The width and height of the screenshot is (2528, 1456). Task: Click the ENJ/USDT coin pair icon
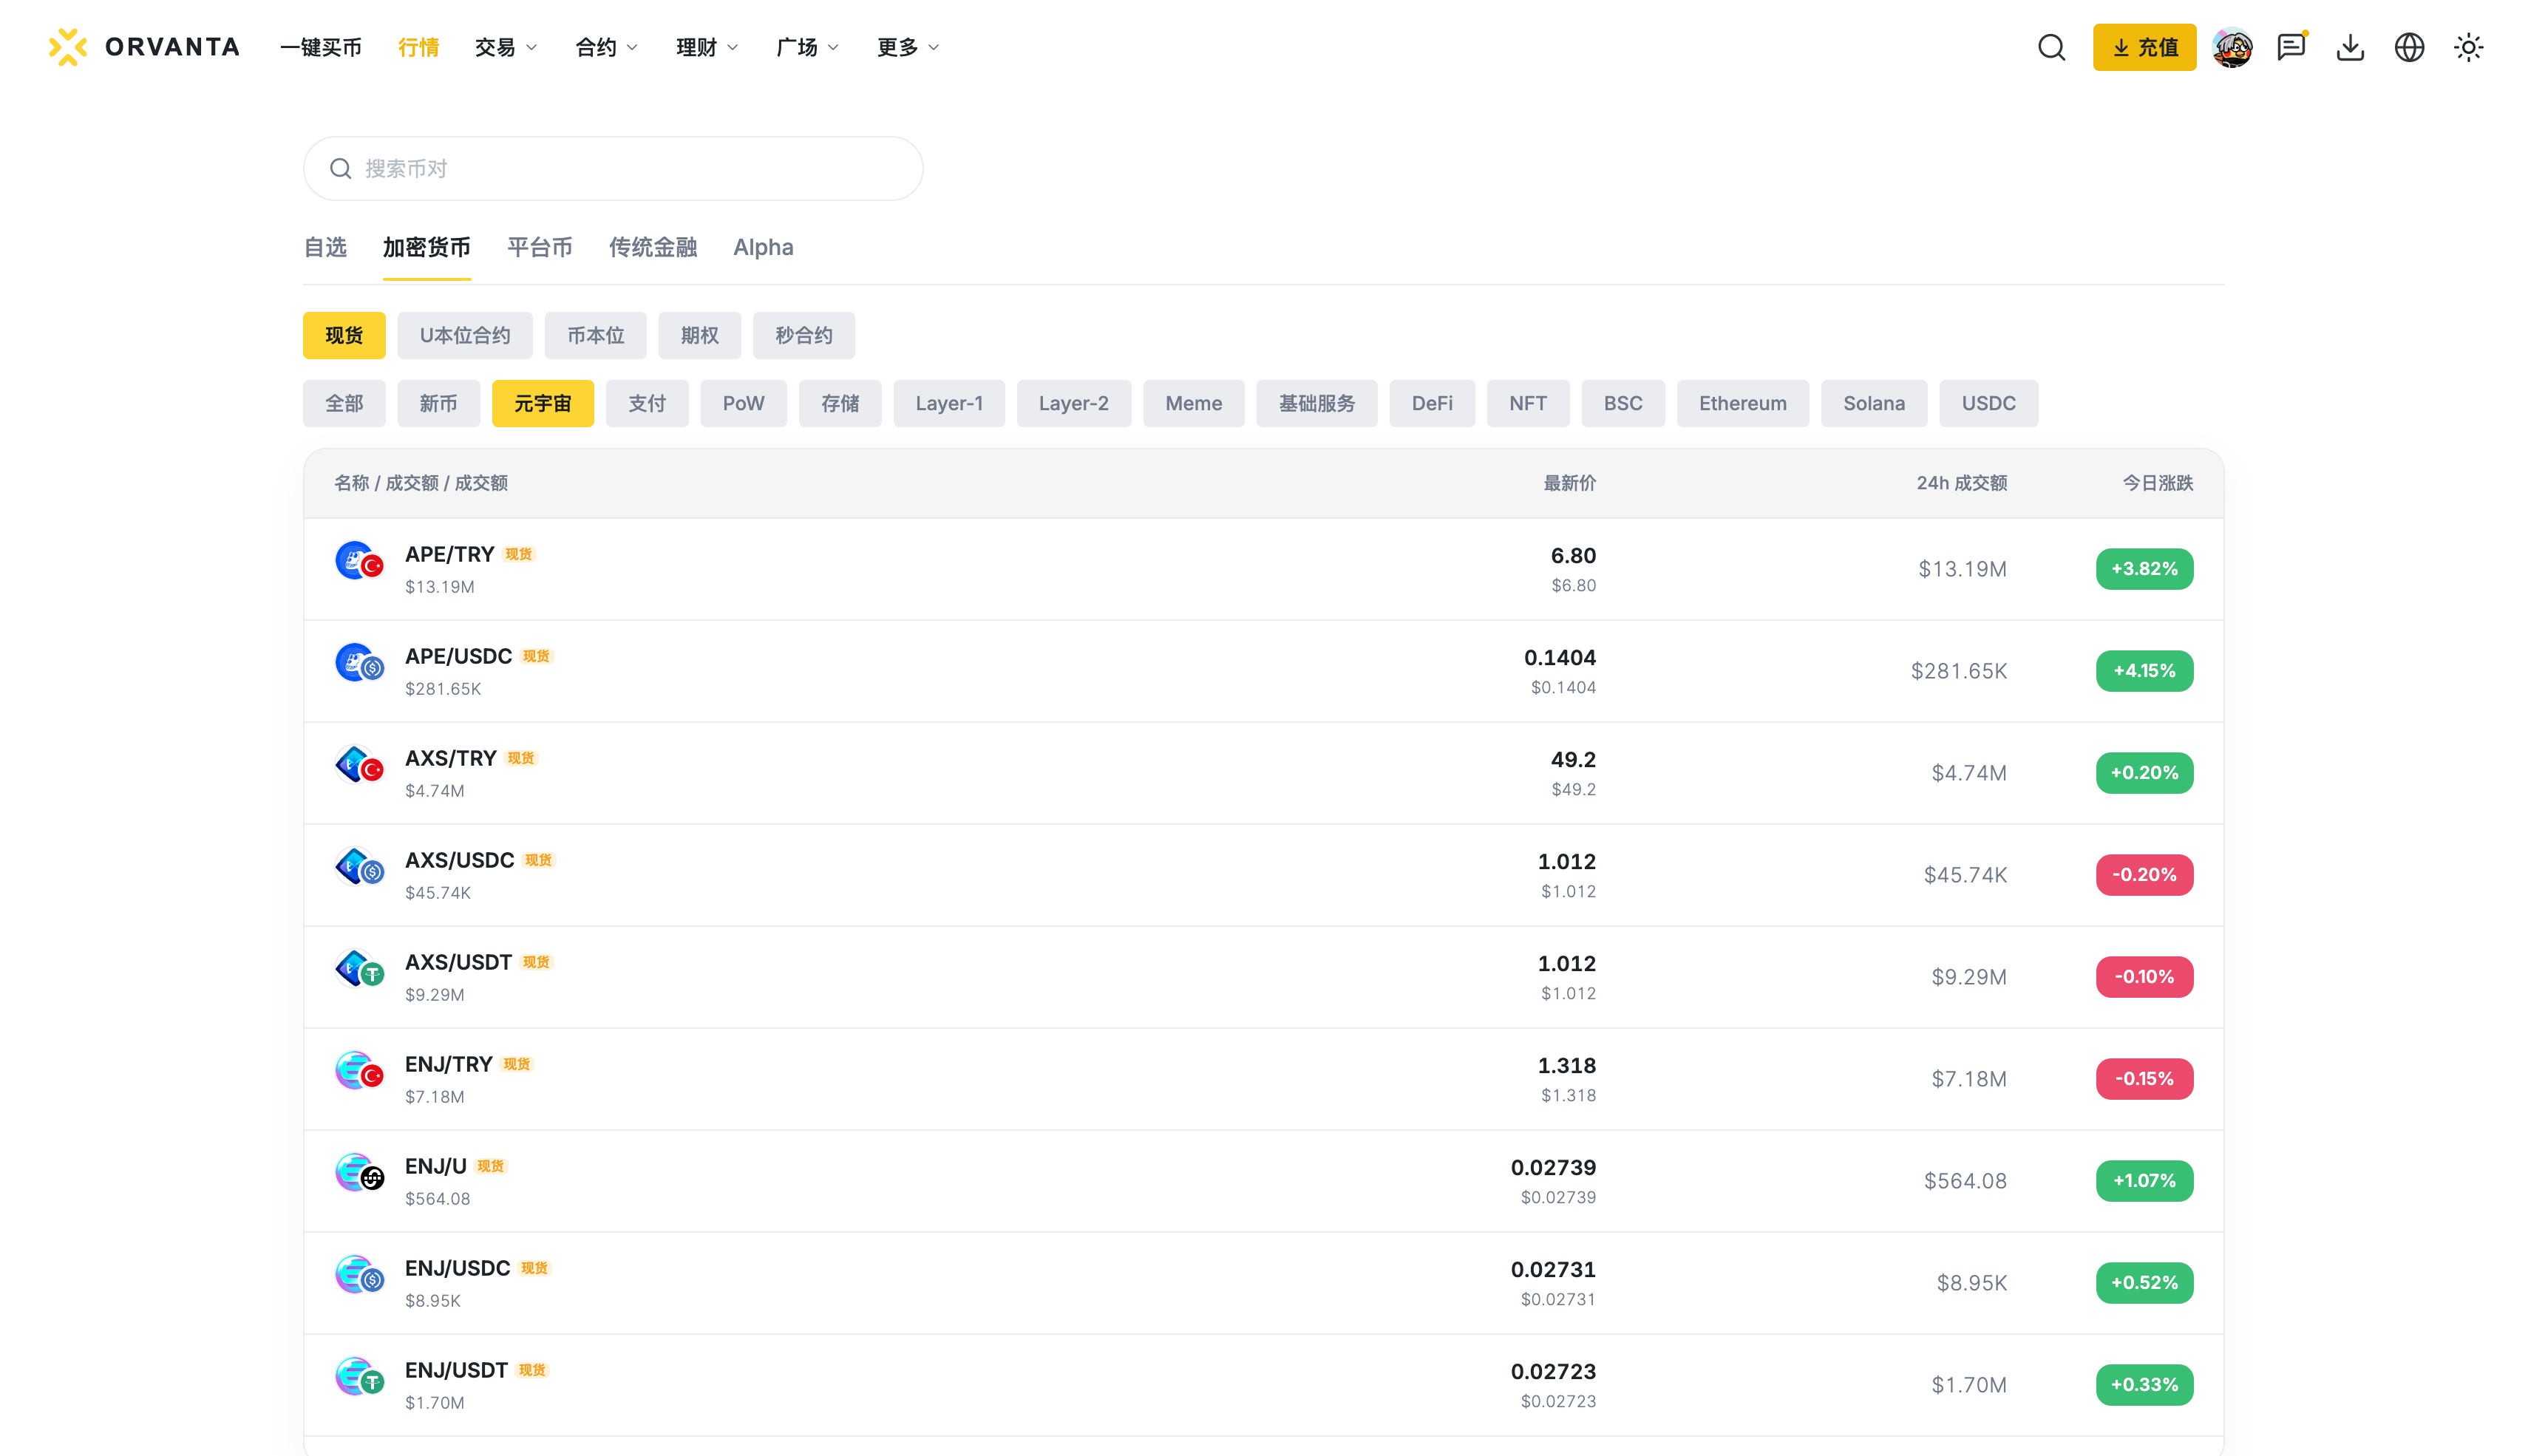(x=359, y=1377)
